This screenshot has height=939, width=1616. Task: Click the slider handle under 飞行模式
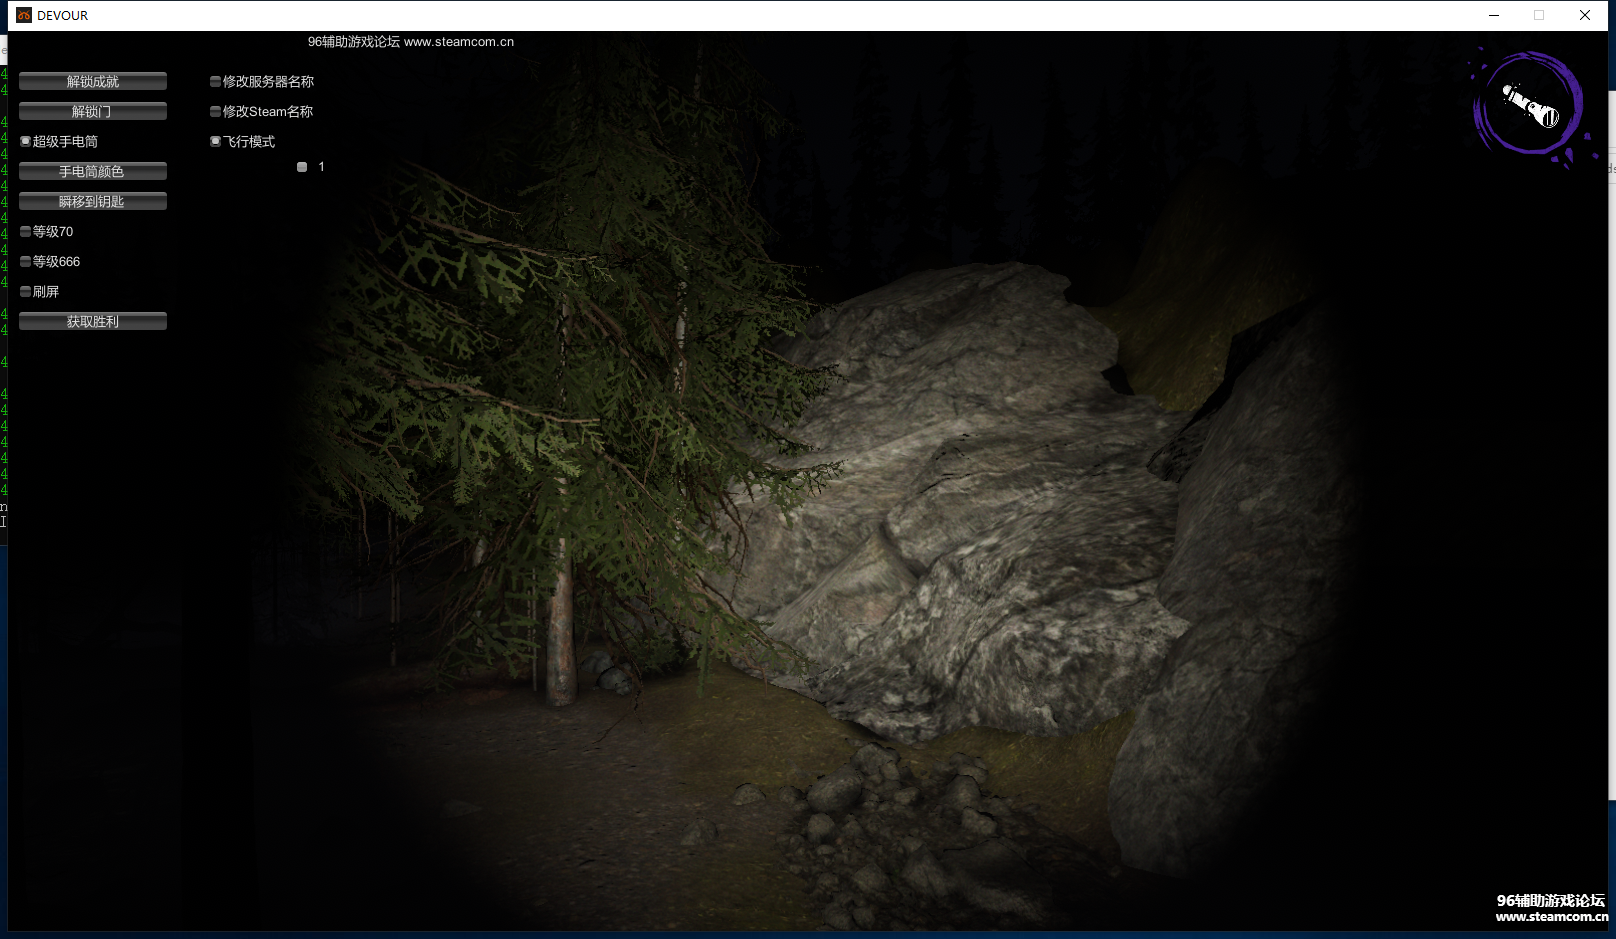tap(302, 167)
